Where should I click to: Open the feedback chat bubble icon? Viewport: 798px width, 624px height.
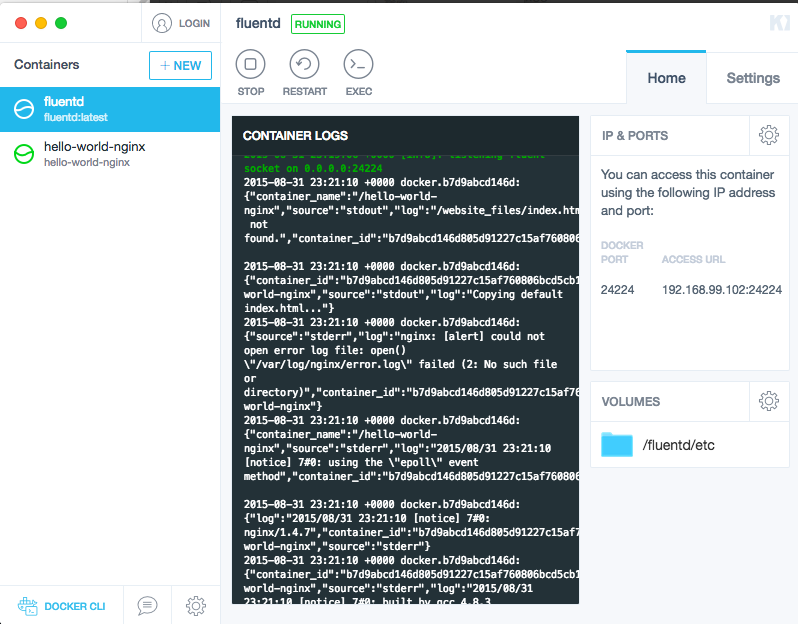147,606
